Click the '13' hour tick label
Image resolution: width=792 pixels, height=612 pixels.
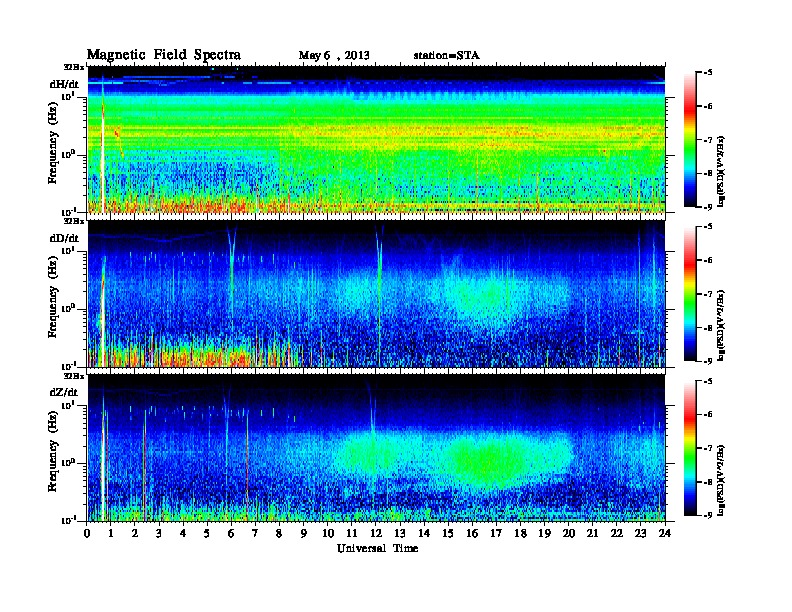tap(400, 534)
